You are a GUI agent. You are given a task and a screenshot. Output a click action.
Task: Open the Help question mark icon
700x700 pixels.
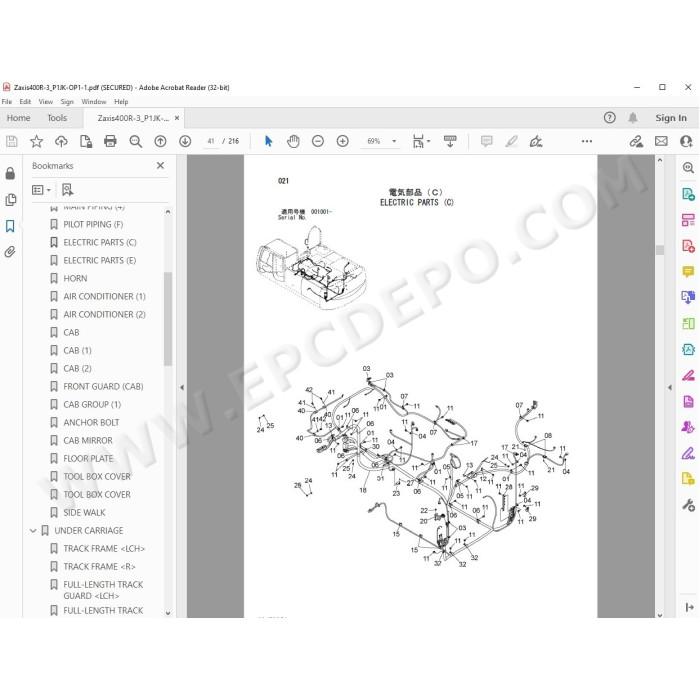click(609, 117)
